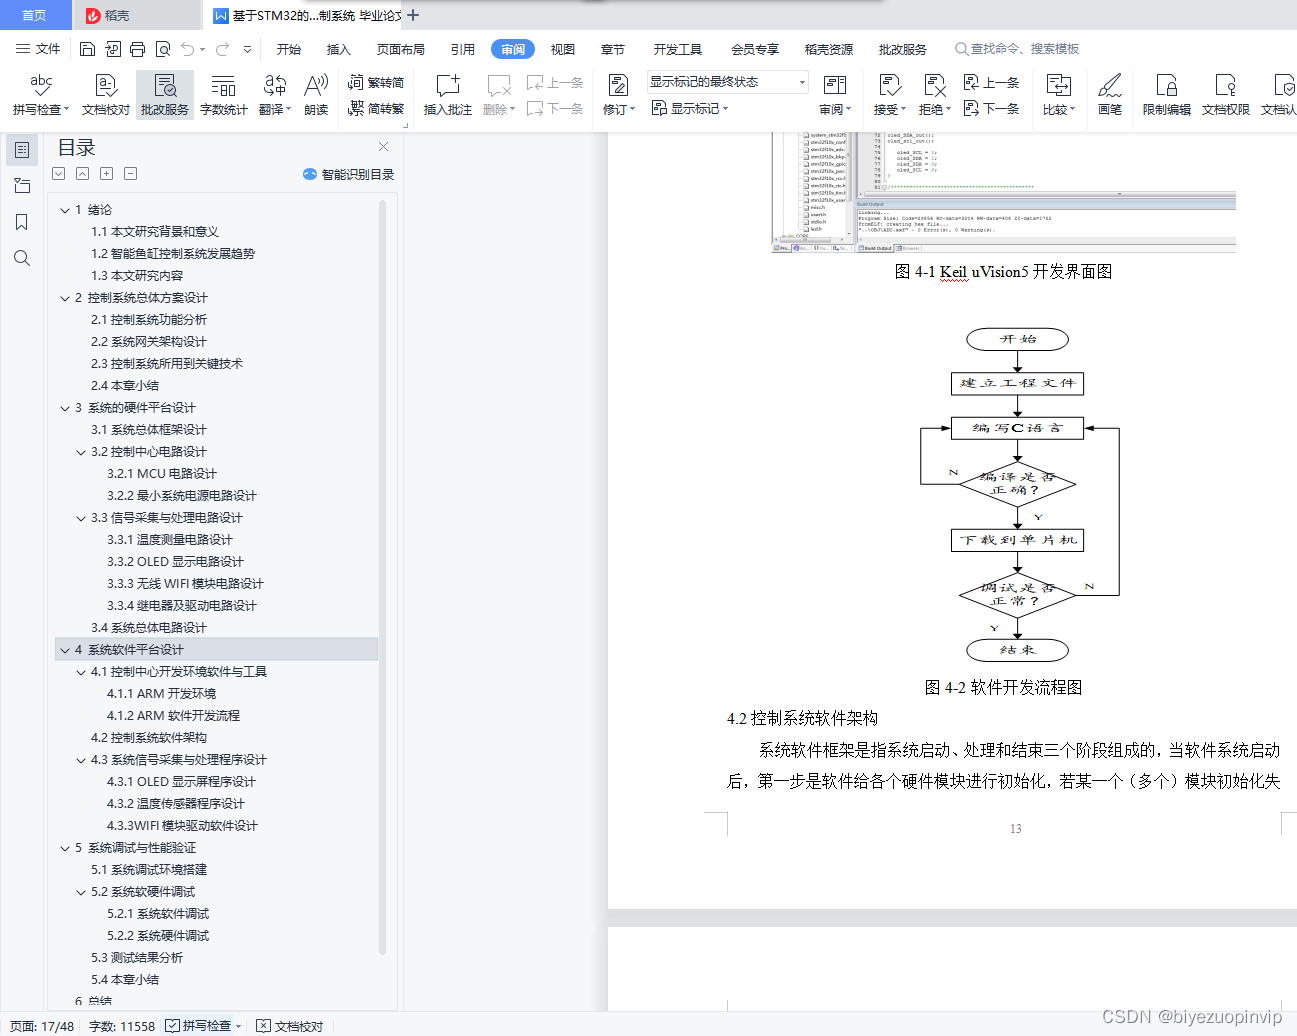Collapse section 4.3 系统信号采集与处理程序设计
Screen dimensions: 1297x1036
click(81, 760)
